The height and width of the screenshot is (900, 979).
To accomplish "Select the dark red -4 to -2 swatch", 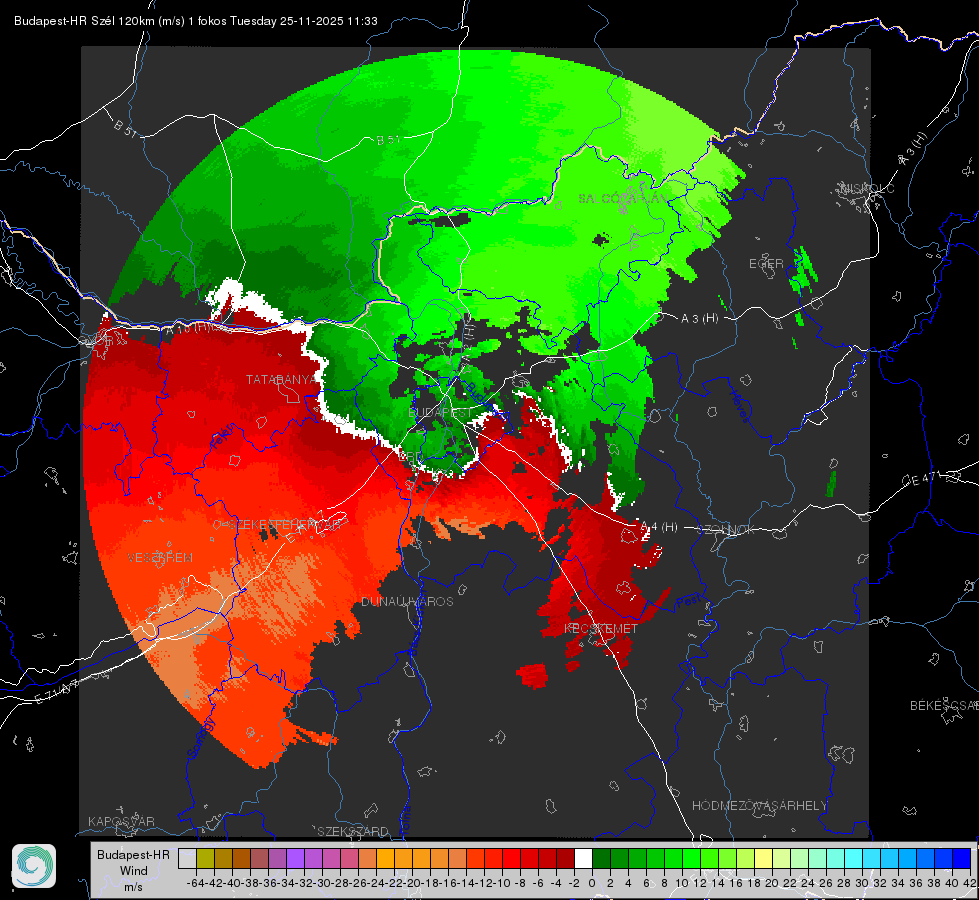I will pyautogui.click(x=565, y=858).
